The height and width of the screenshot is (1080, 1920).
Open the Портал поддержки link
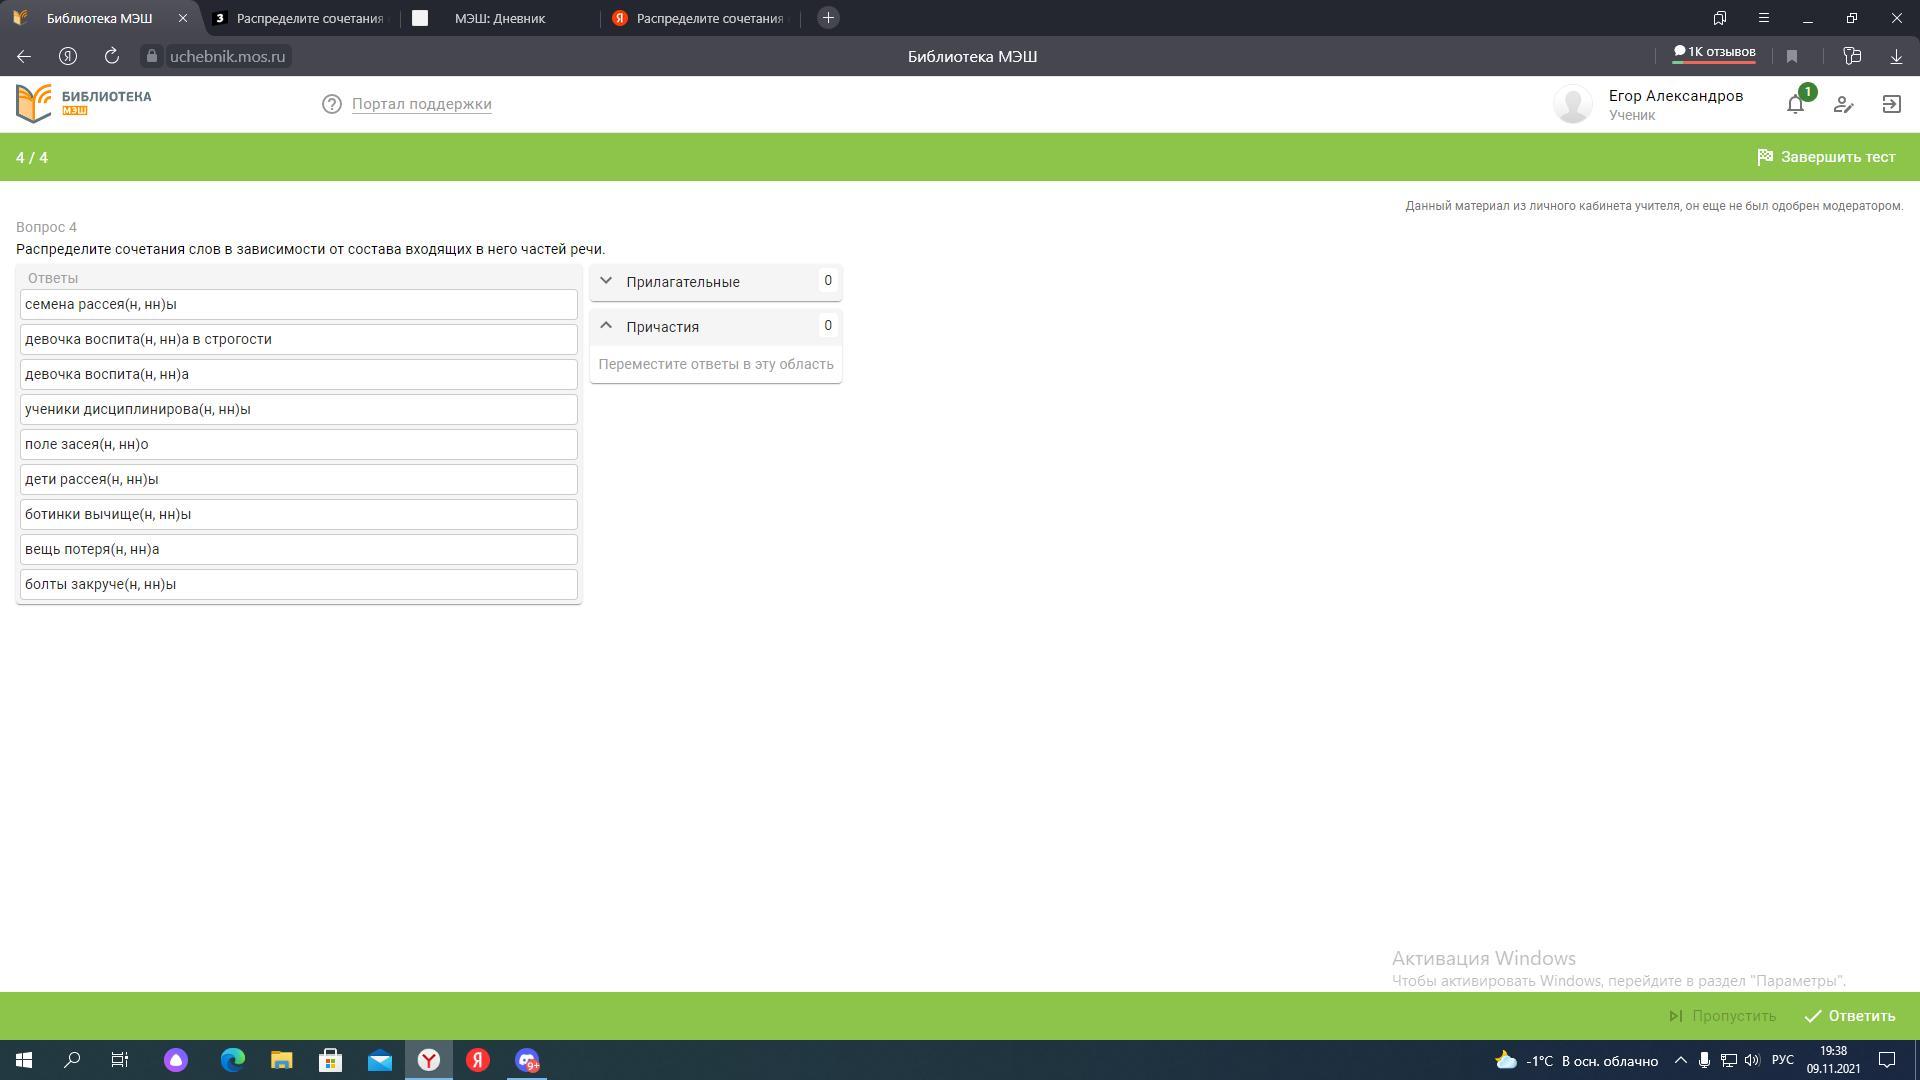pyautogui.click(x=421, y=104)
